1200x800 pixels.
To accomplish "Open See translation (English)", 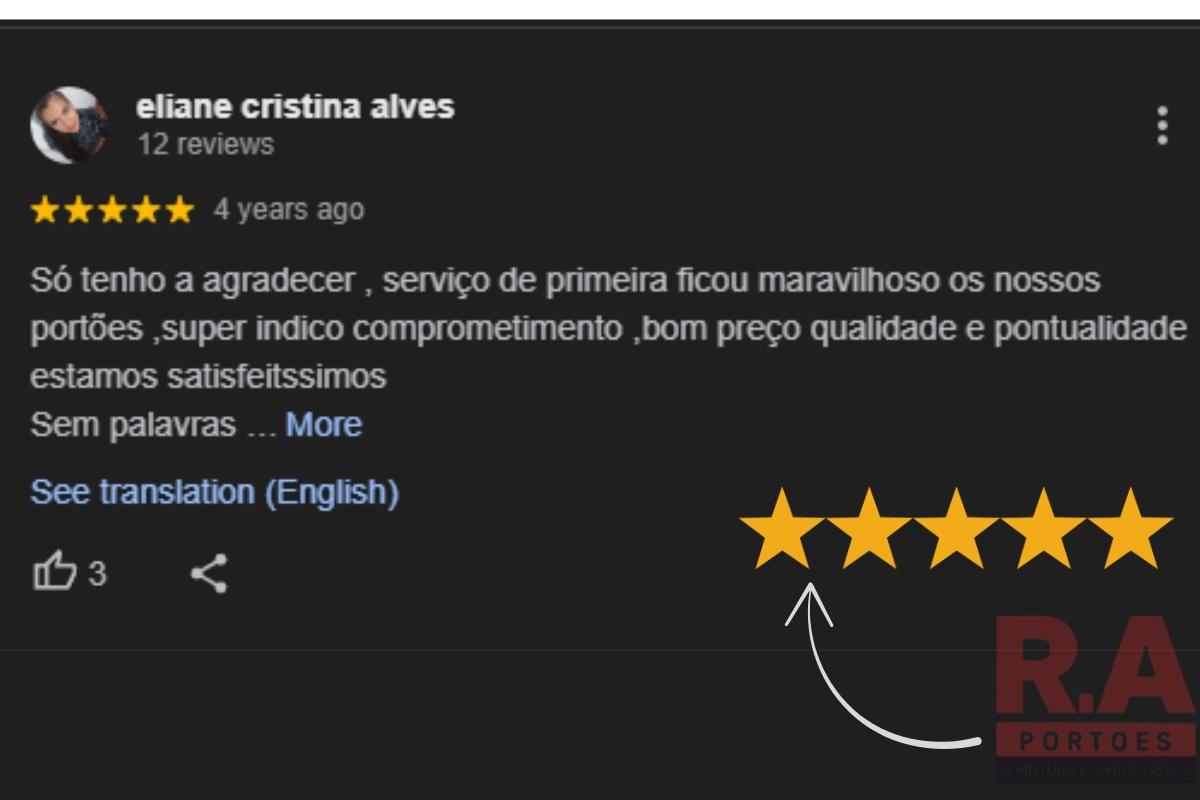I will pos(214,491).
